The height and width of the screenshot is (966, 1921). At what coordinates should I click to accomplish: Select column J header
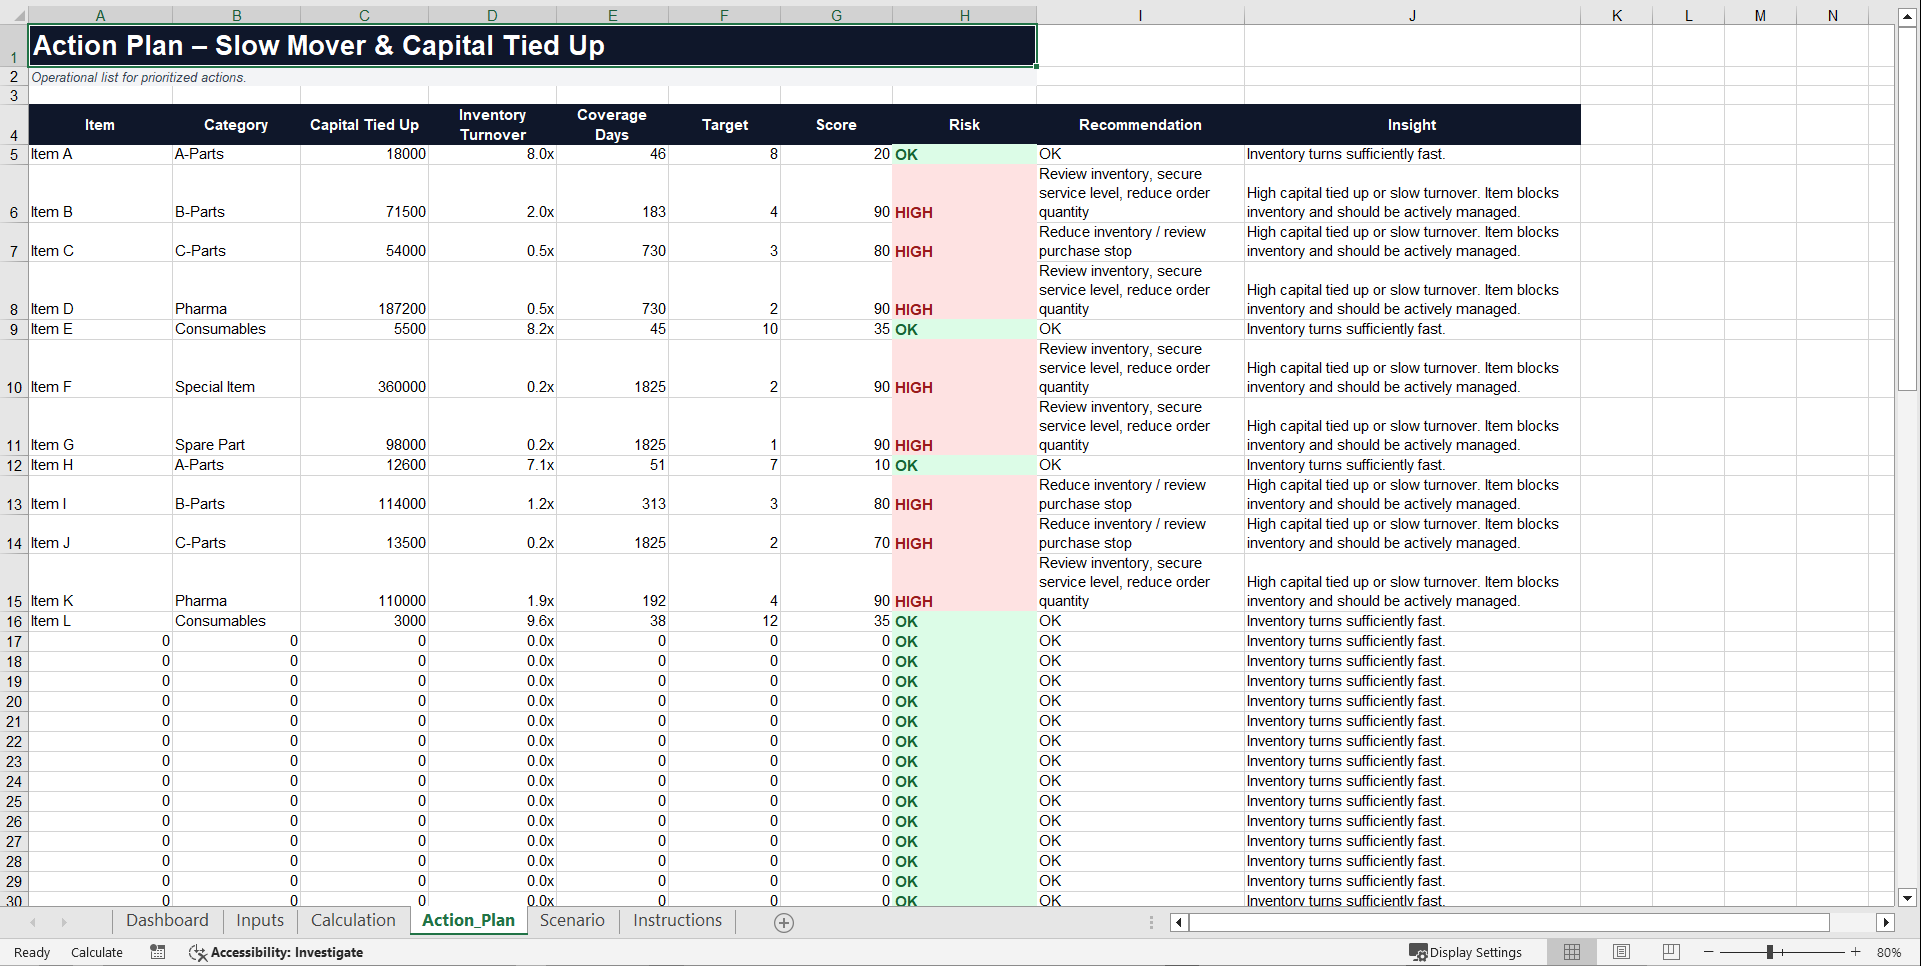tap(1412, 15)
